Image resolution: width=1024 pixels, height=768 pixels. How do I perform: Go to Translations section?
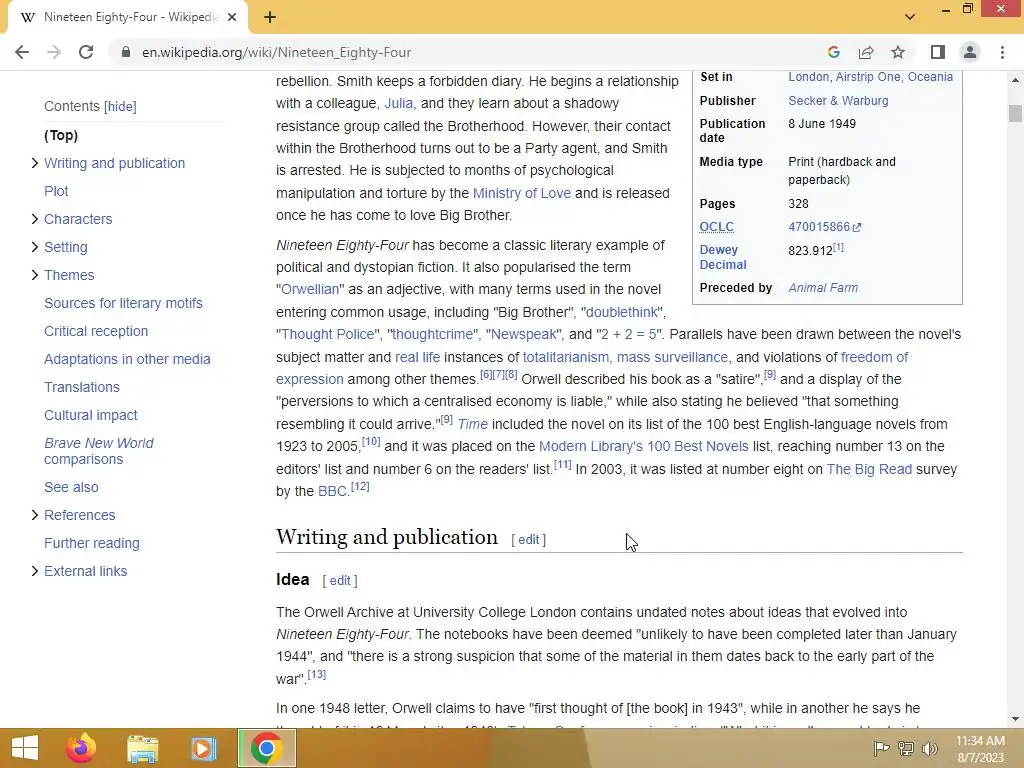pyautogui.click(x=82, y=387)
